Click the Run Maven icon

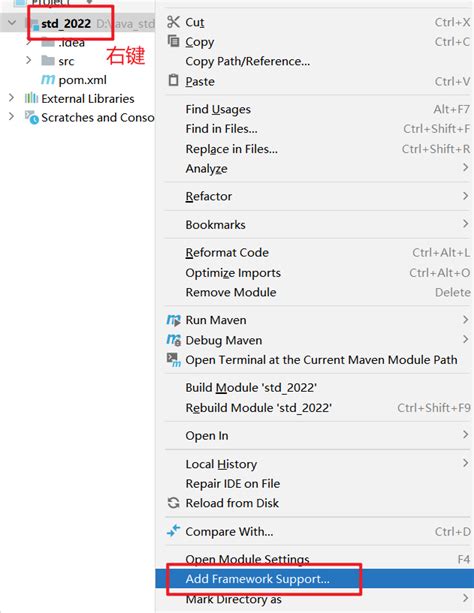tap(174, 320)
